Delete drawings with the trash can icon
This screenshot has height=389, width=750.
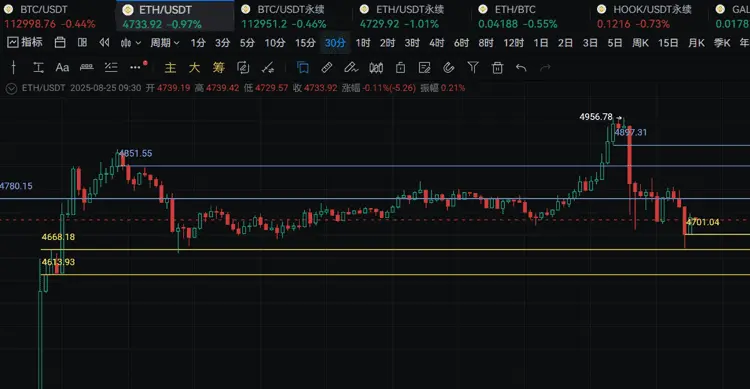tap(497, 67)
